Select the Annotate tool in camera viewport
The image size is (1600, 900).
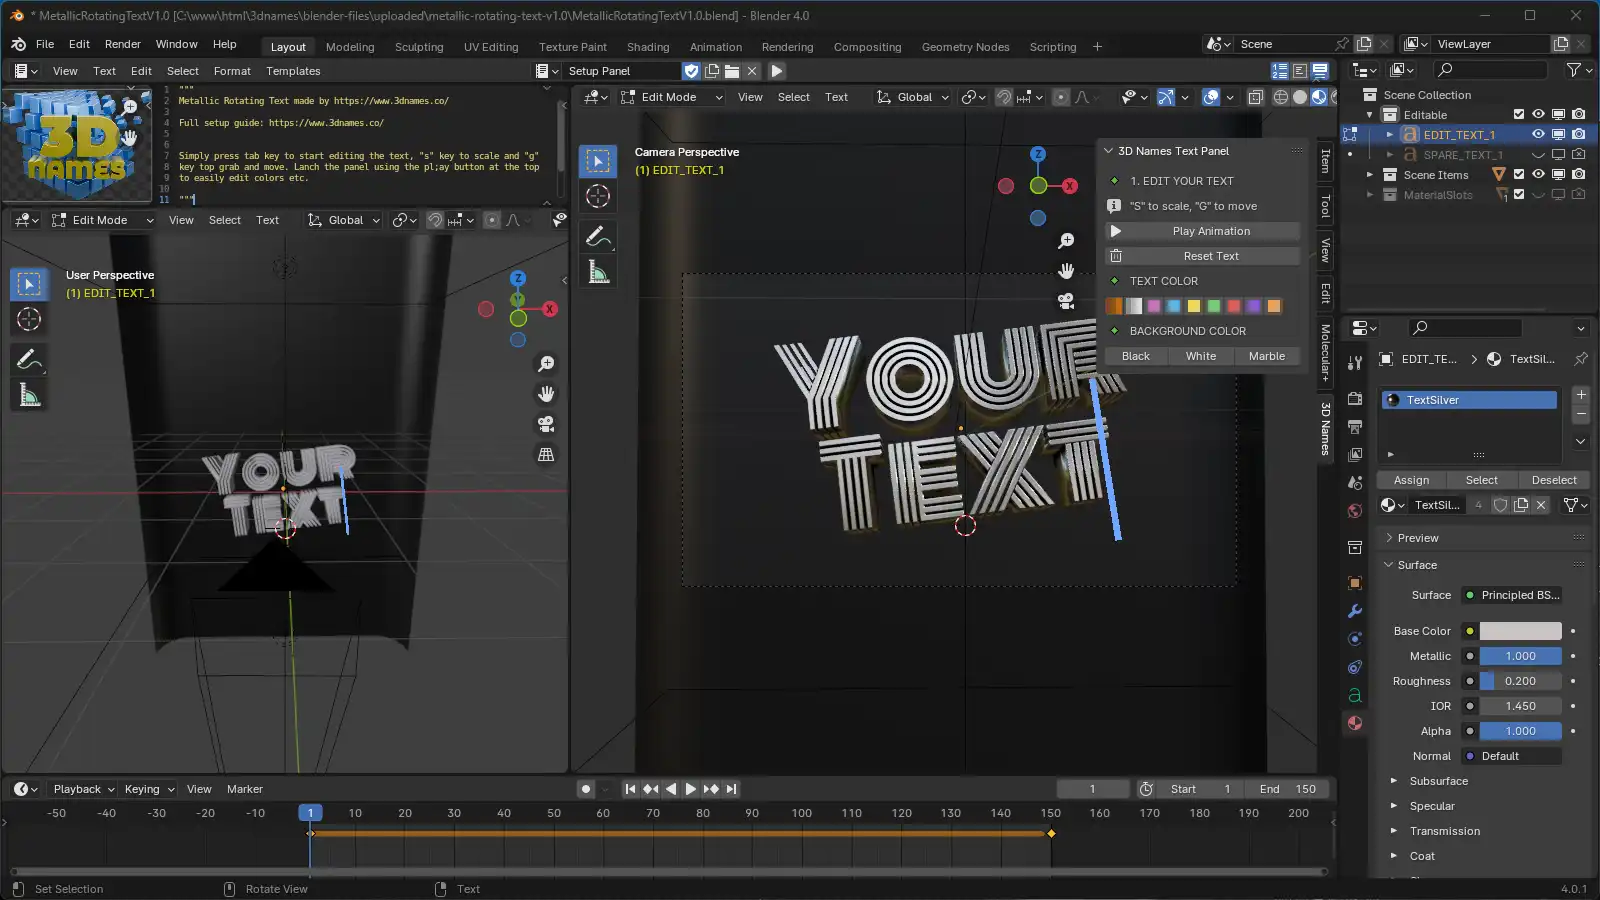(598, 237)
